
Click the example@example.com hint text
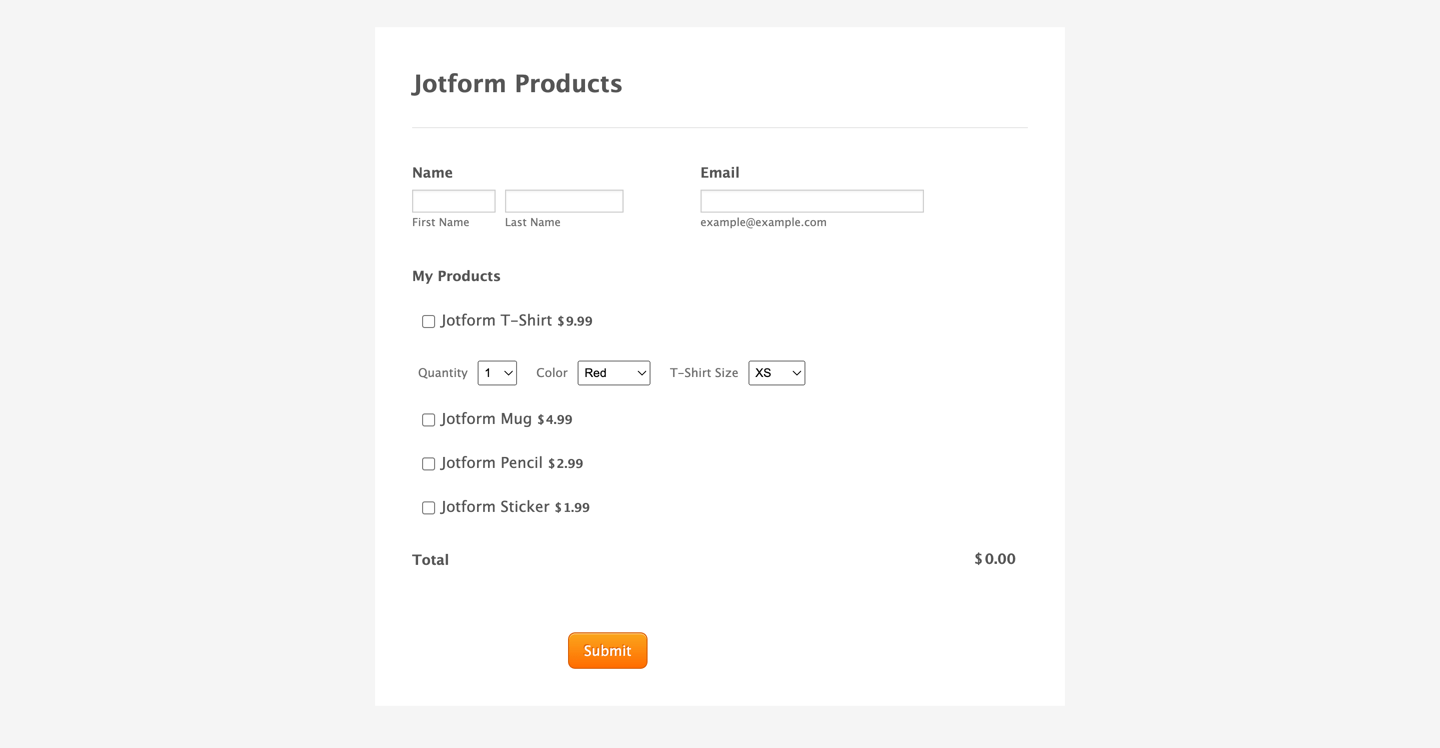(x=763, y=223)
